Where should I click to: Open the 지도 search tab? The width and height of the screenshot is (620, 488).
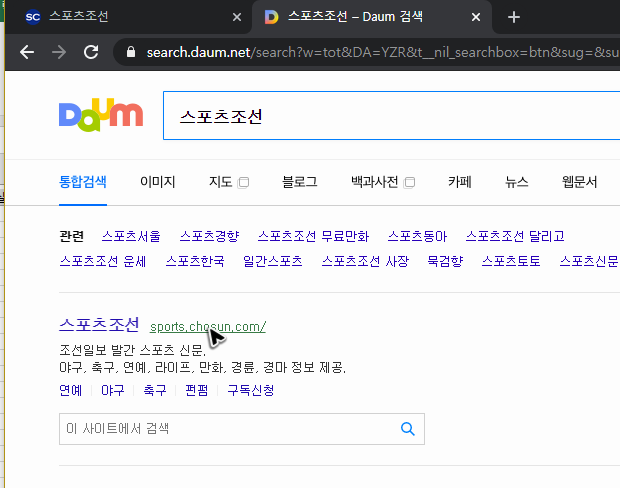(220, 182)
